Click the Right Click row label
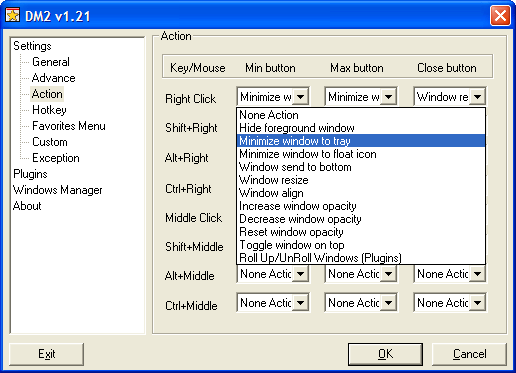Viewport: 516px width, 373px height. tap(190, 99)
